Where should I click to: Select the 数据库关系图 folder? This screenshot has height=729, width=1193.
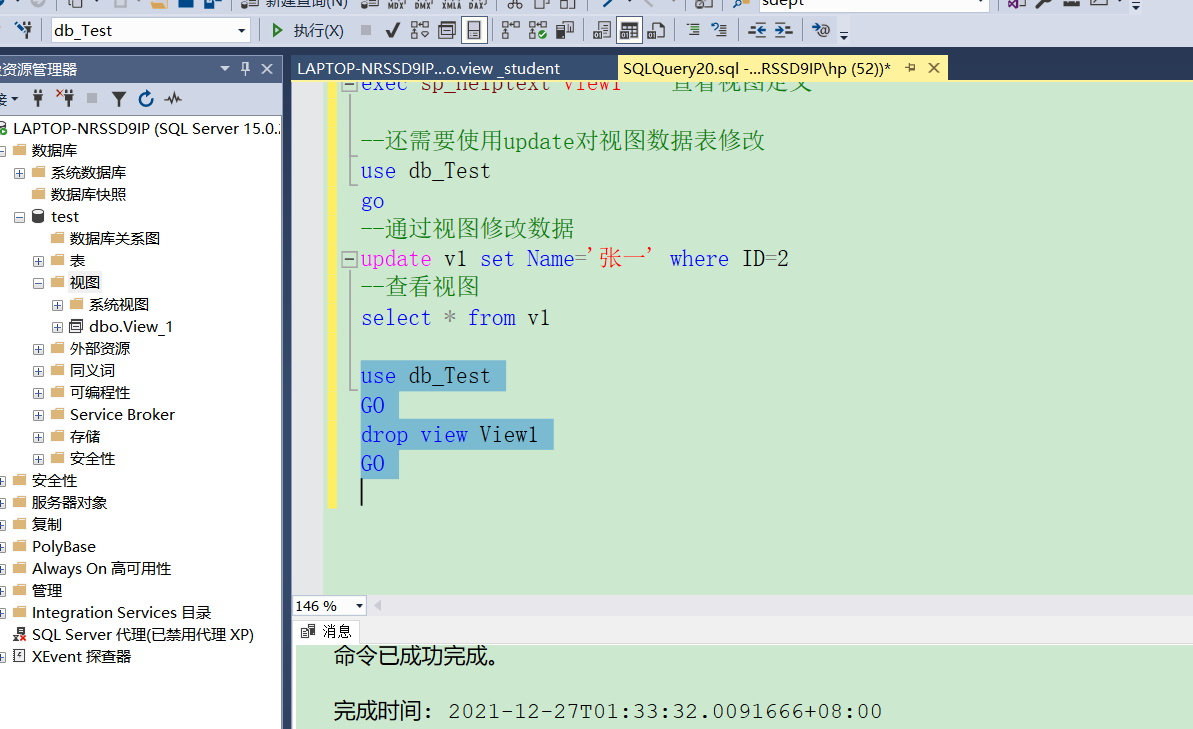pyautogui.click(x=115, y=239)
